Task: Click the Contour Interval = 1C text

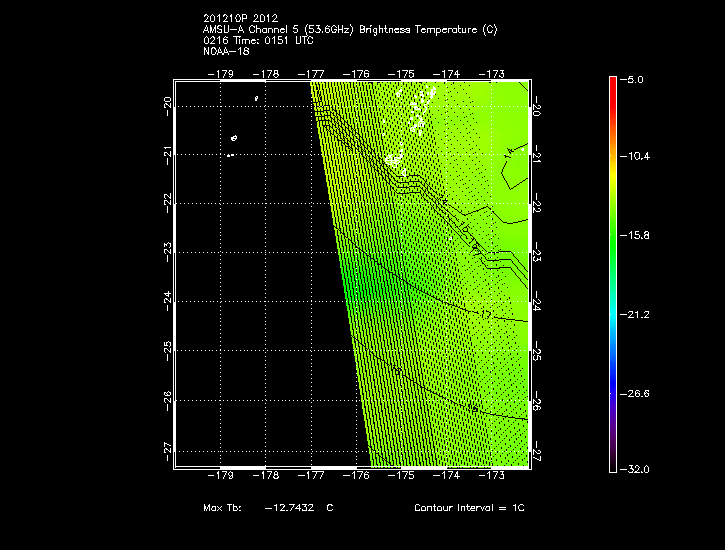Action: pyautogui.click(x=469, y=508)
